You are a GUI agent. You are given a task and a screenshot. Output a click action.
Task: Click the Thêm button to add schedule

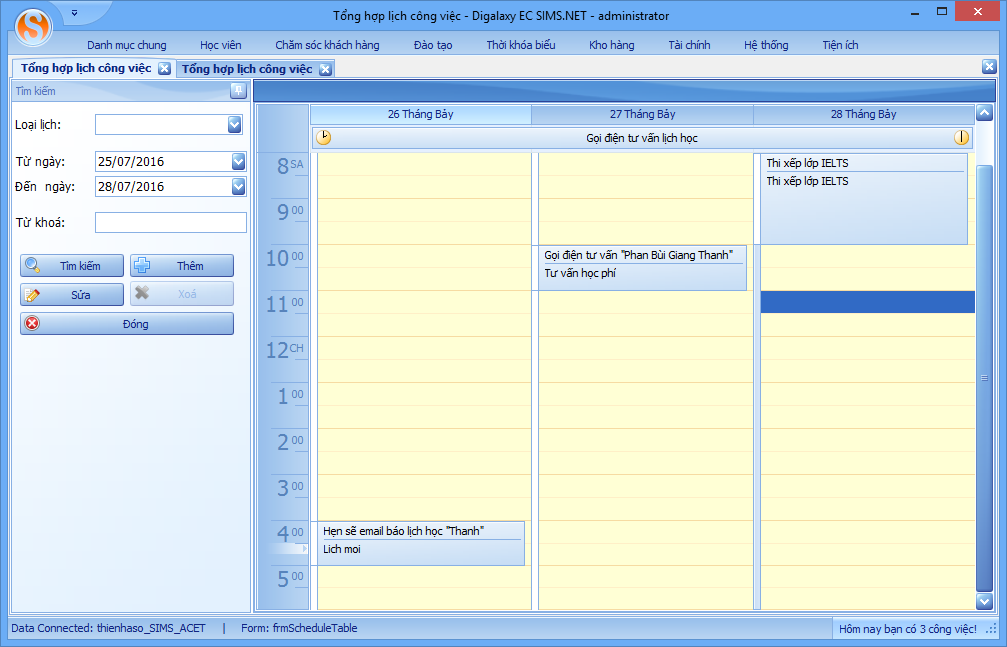coord(182,266)
